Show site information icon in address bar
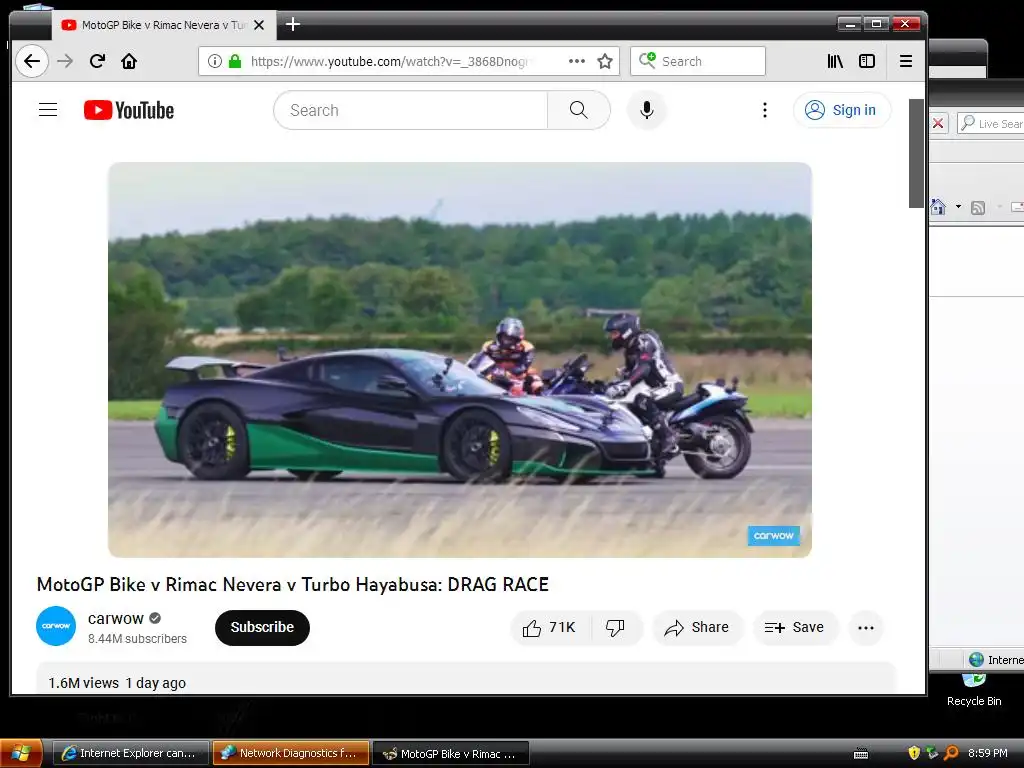Viewport: 1024px width, 768px height. pos(214,61)
